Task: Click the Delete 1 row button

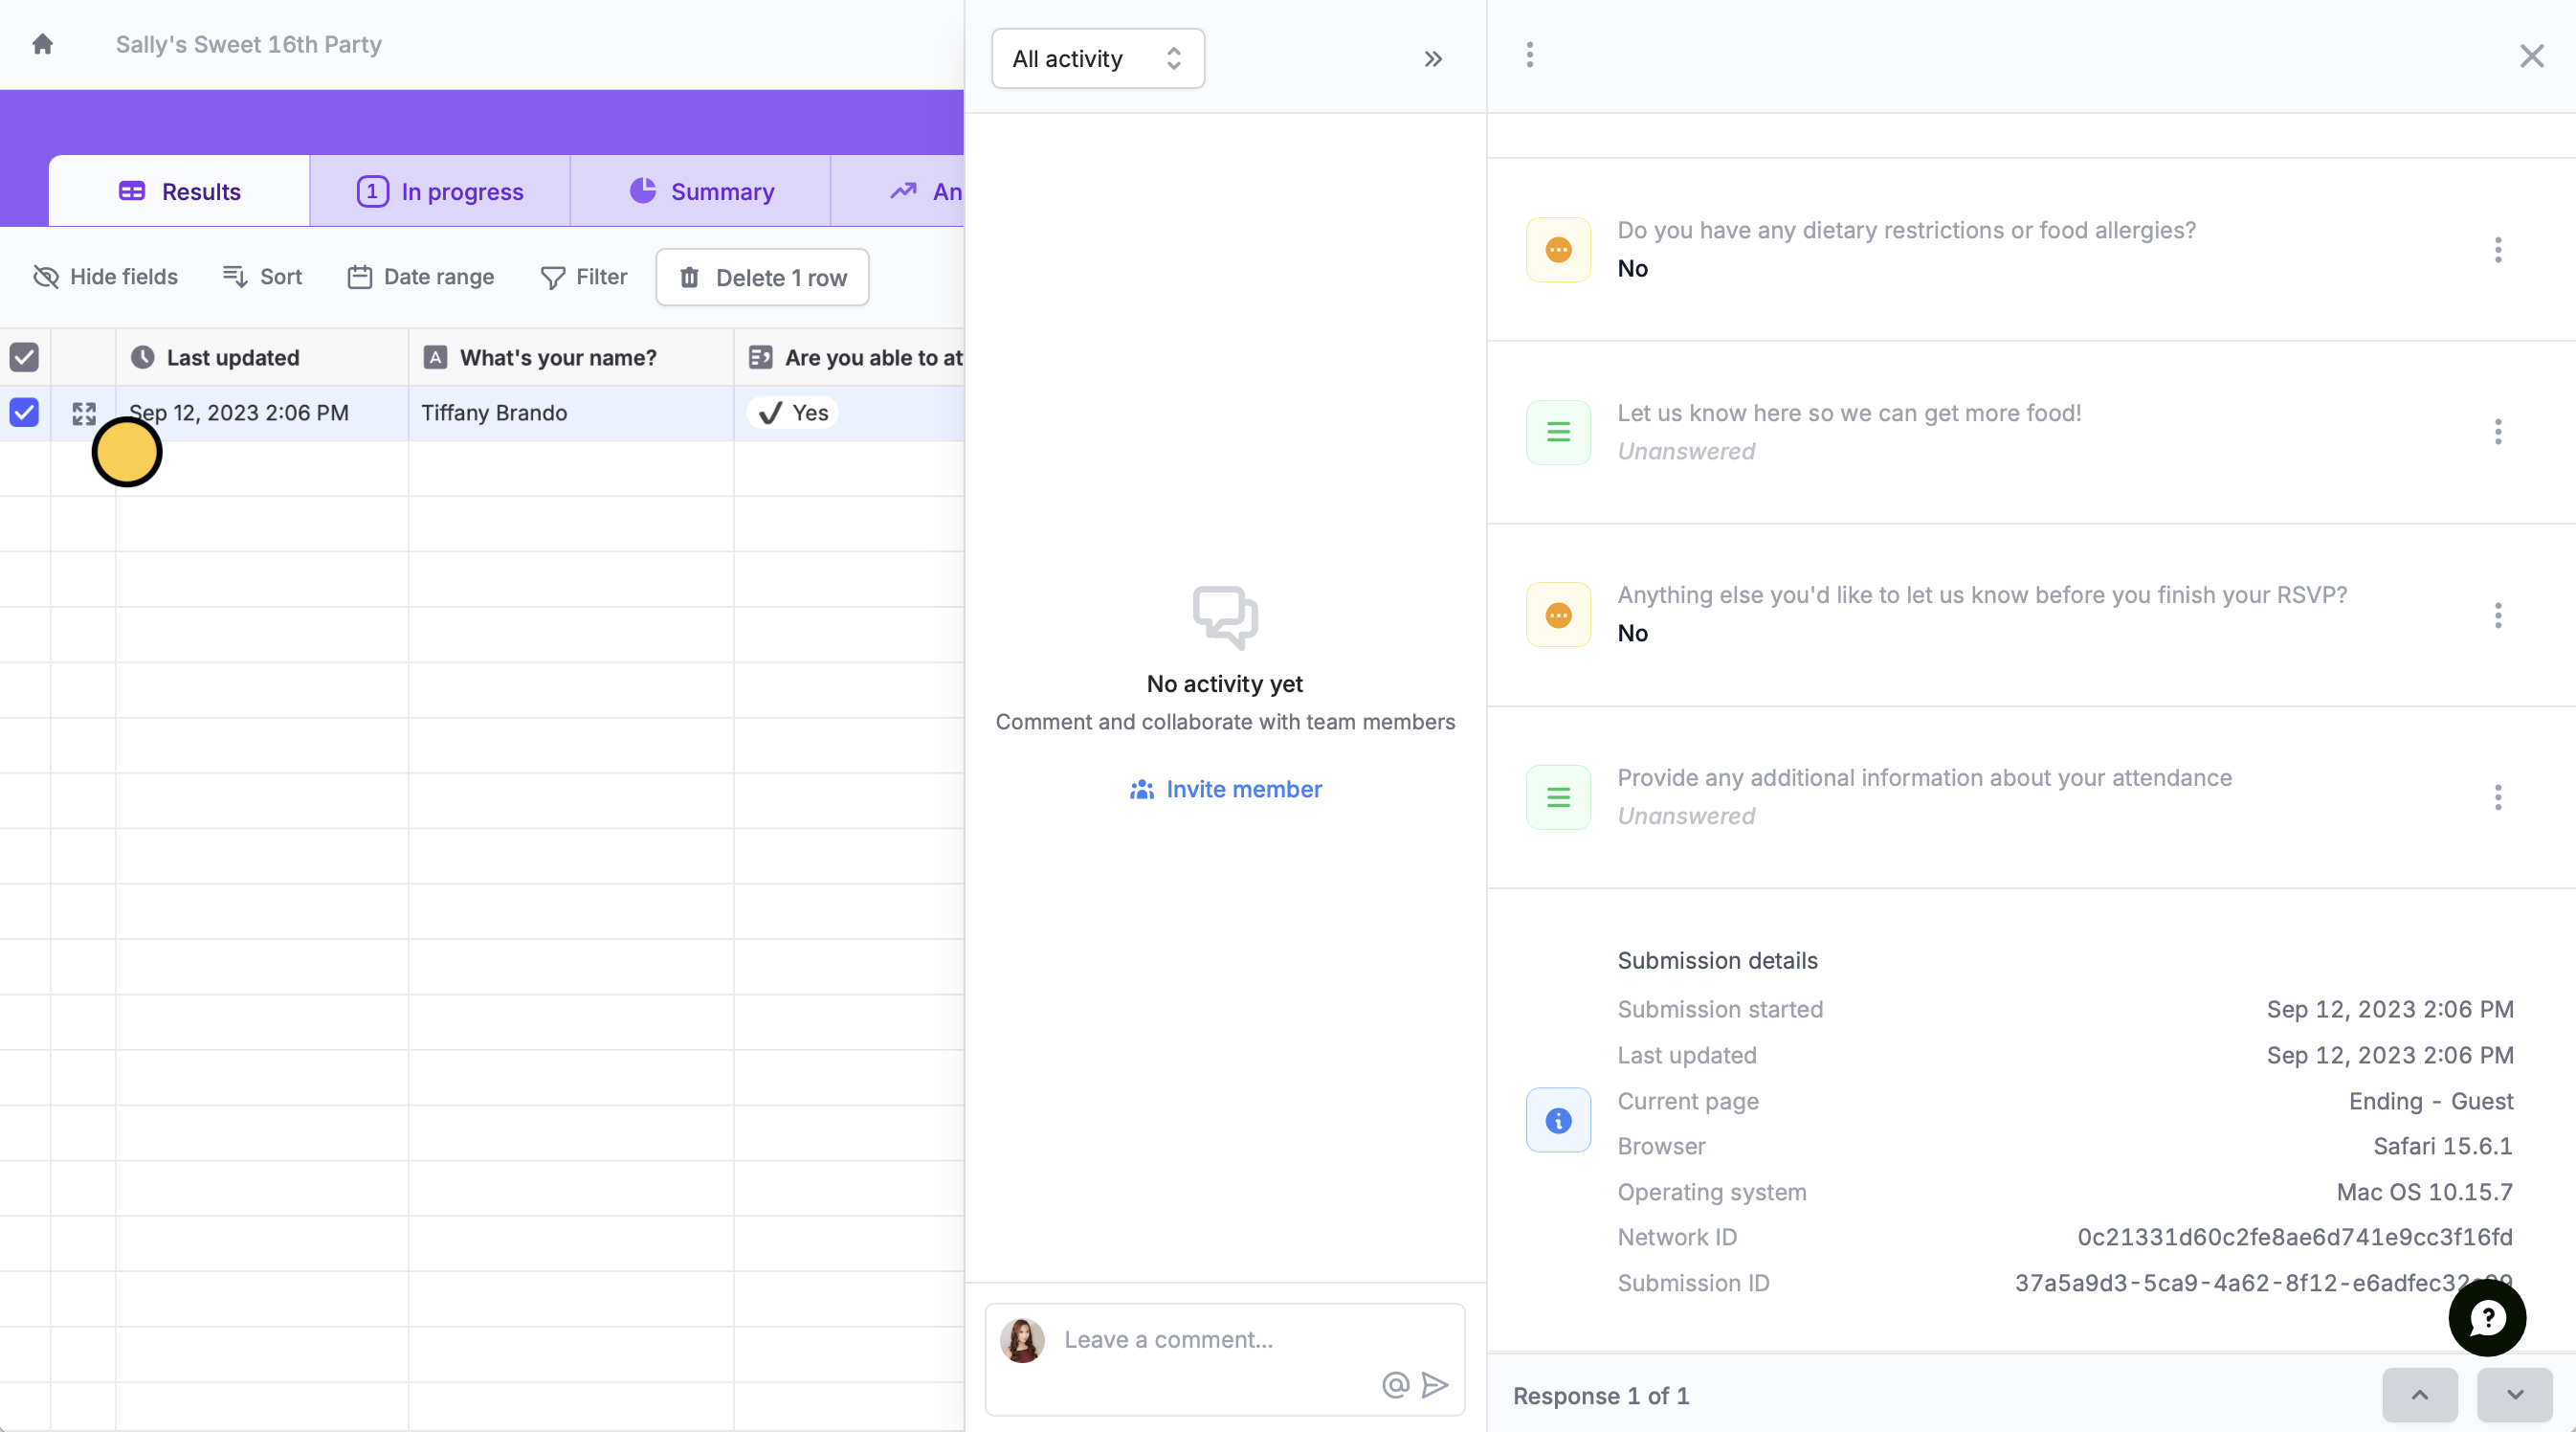Action: tap(762, 277)
